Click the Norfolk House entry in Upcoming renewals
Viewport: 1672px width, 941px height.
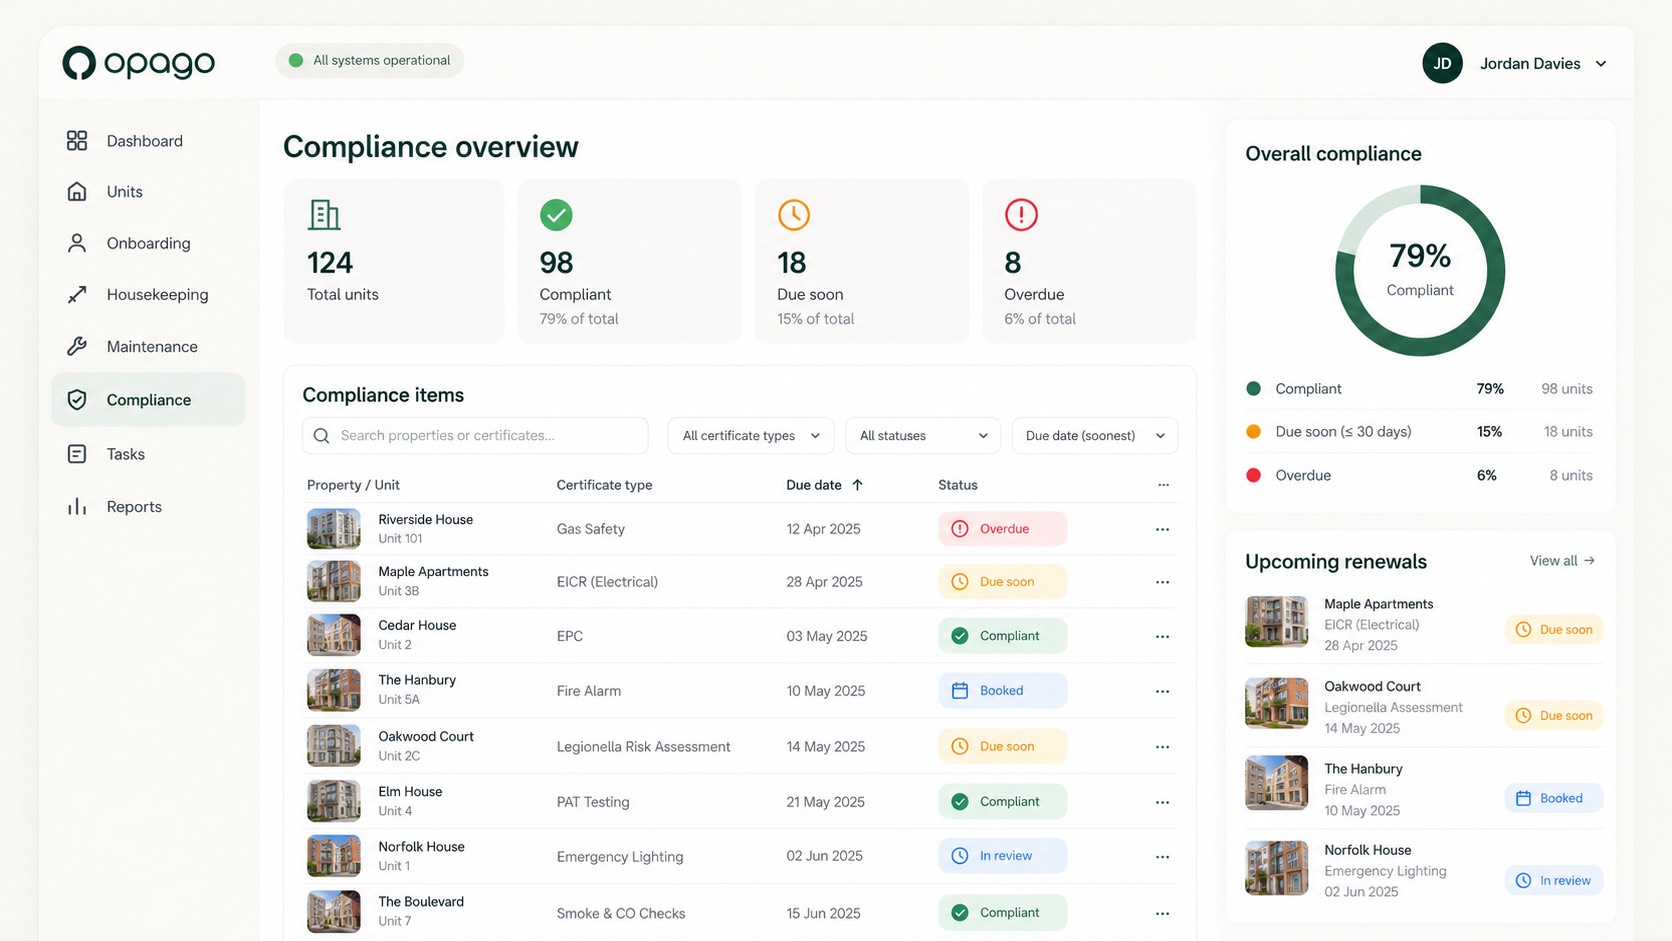tap(1424, 870)
